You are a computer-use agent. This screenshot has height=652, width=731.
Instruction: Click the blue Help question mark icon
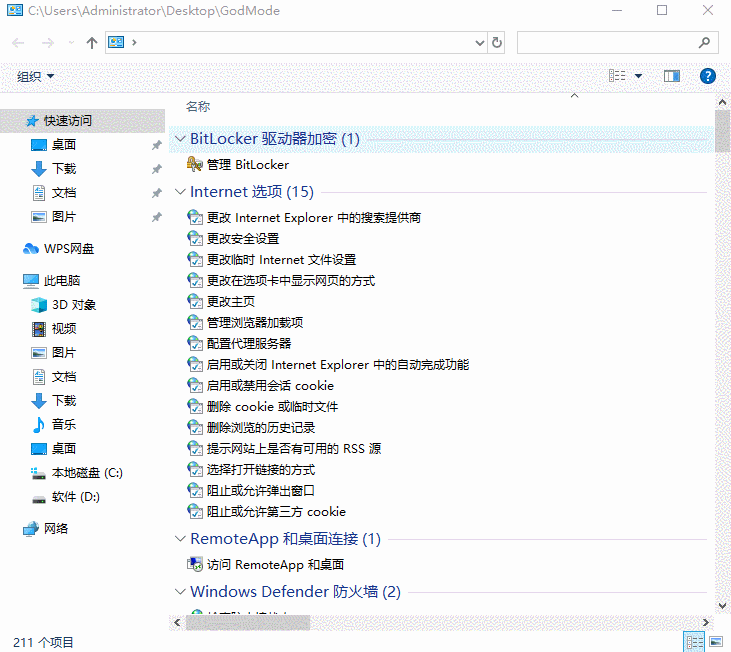[x=707, y=76]
